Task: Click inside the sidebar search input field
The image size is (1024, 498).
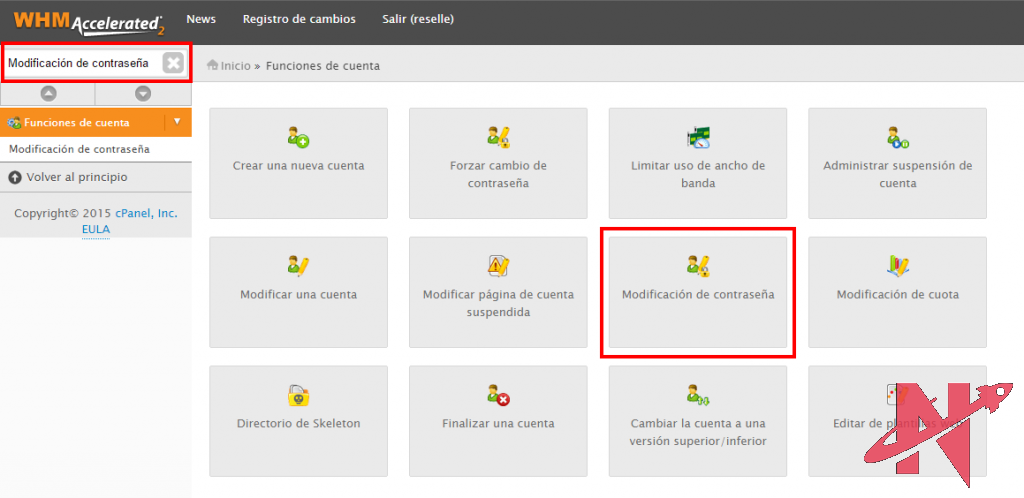Action: click(x=80, y=63)
